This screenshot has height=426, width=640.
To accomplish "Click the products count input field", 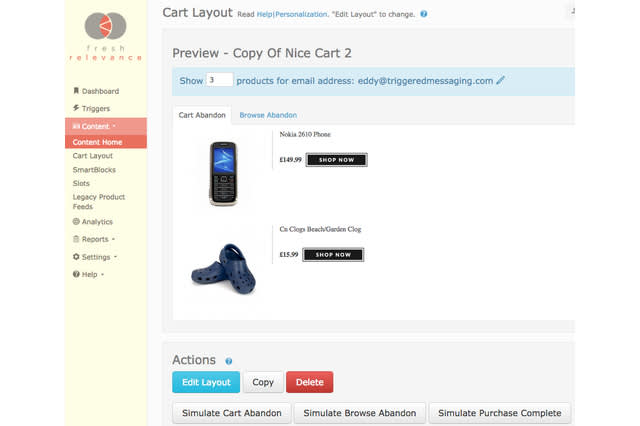I will (x=220, y=80).
